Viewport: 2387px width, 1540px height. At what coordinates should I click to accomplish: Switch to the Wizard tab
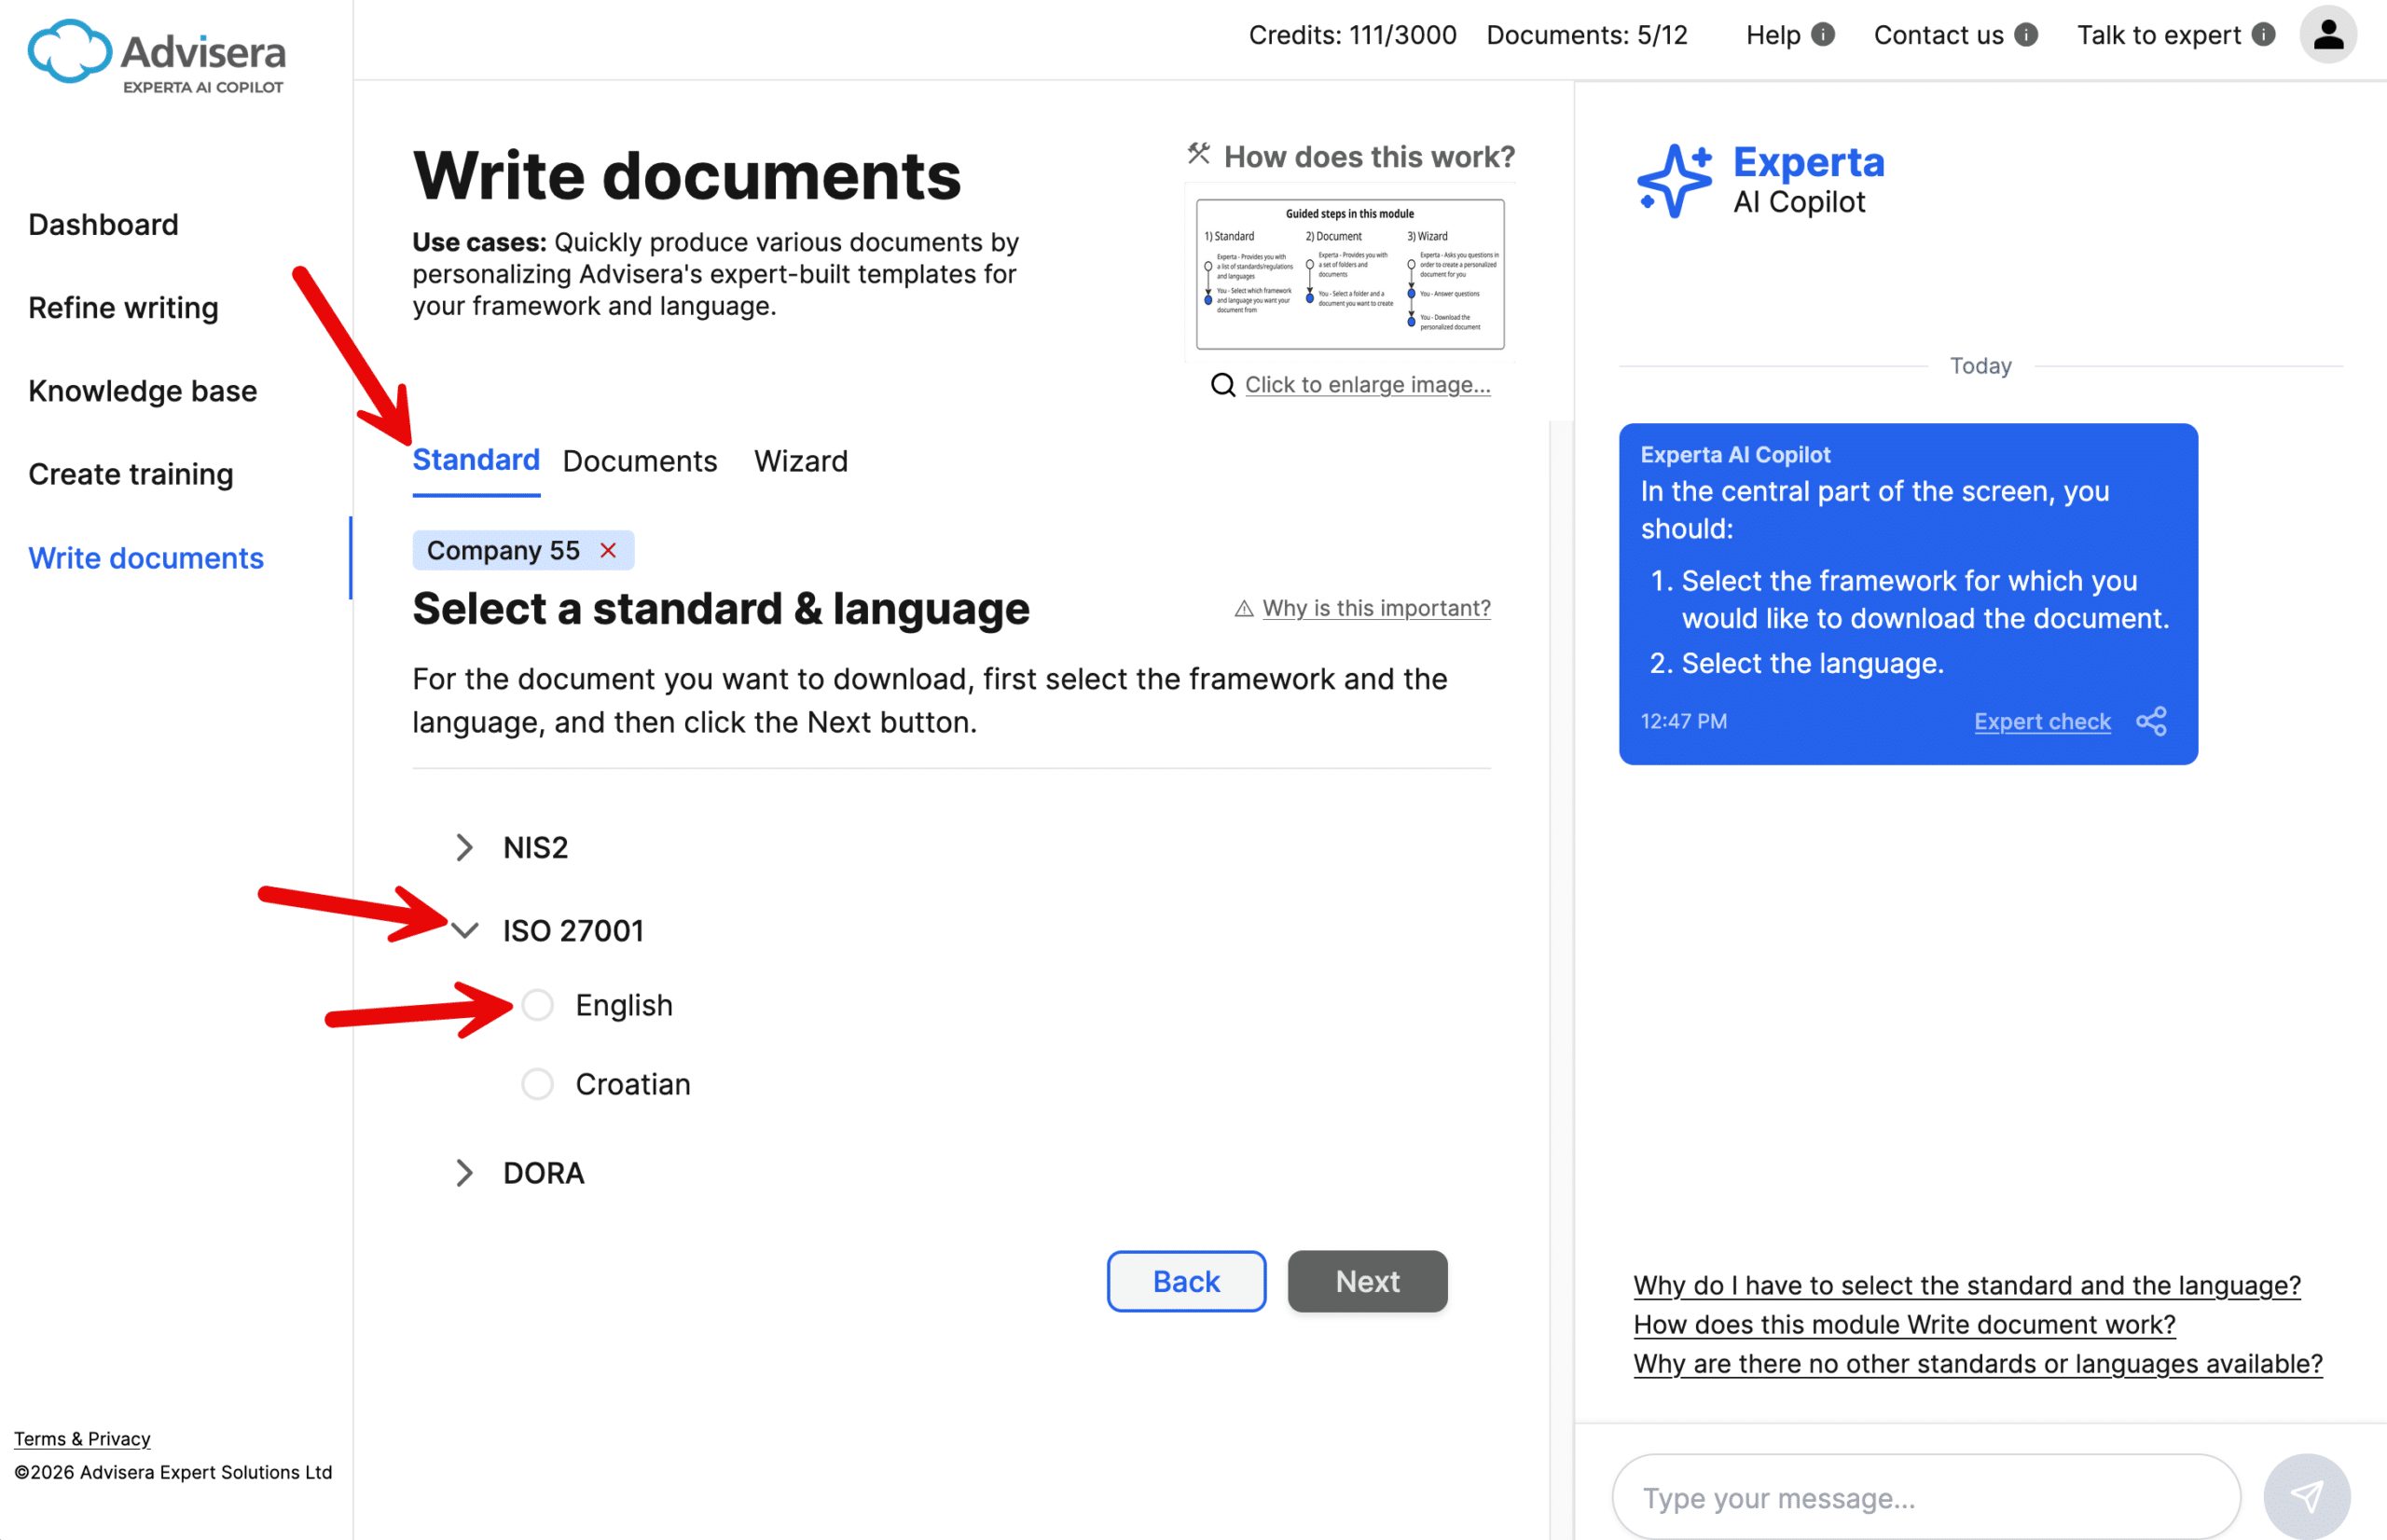click(x=800, y=461)
